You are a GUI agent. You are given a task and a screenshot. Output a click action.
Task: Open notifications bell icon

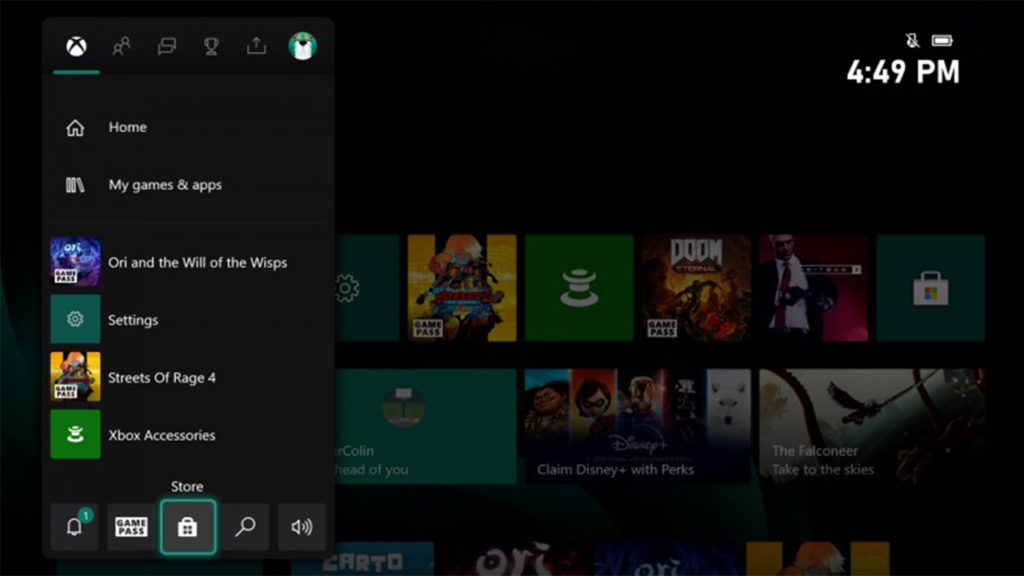click(x=74, y=527)
